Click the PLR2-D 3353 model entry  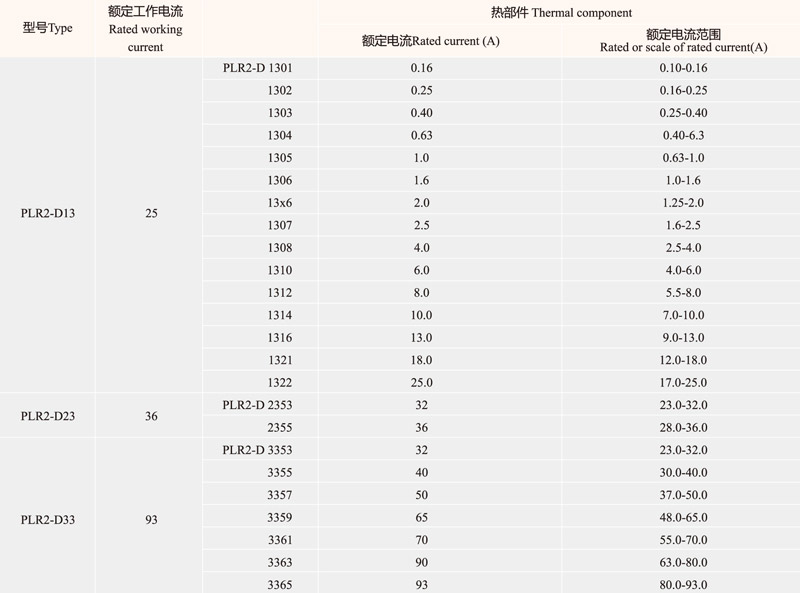tap(256, 449)
